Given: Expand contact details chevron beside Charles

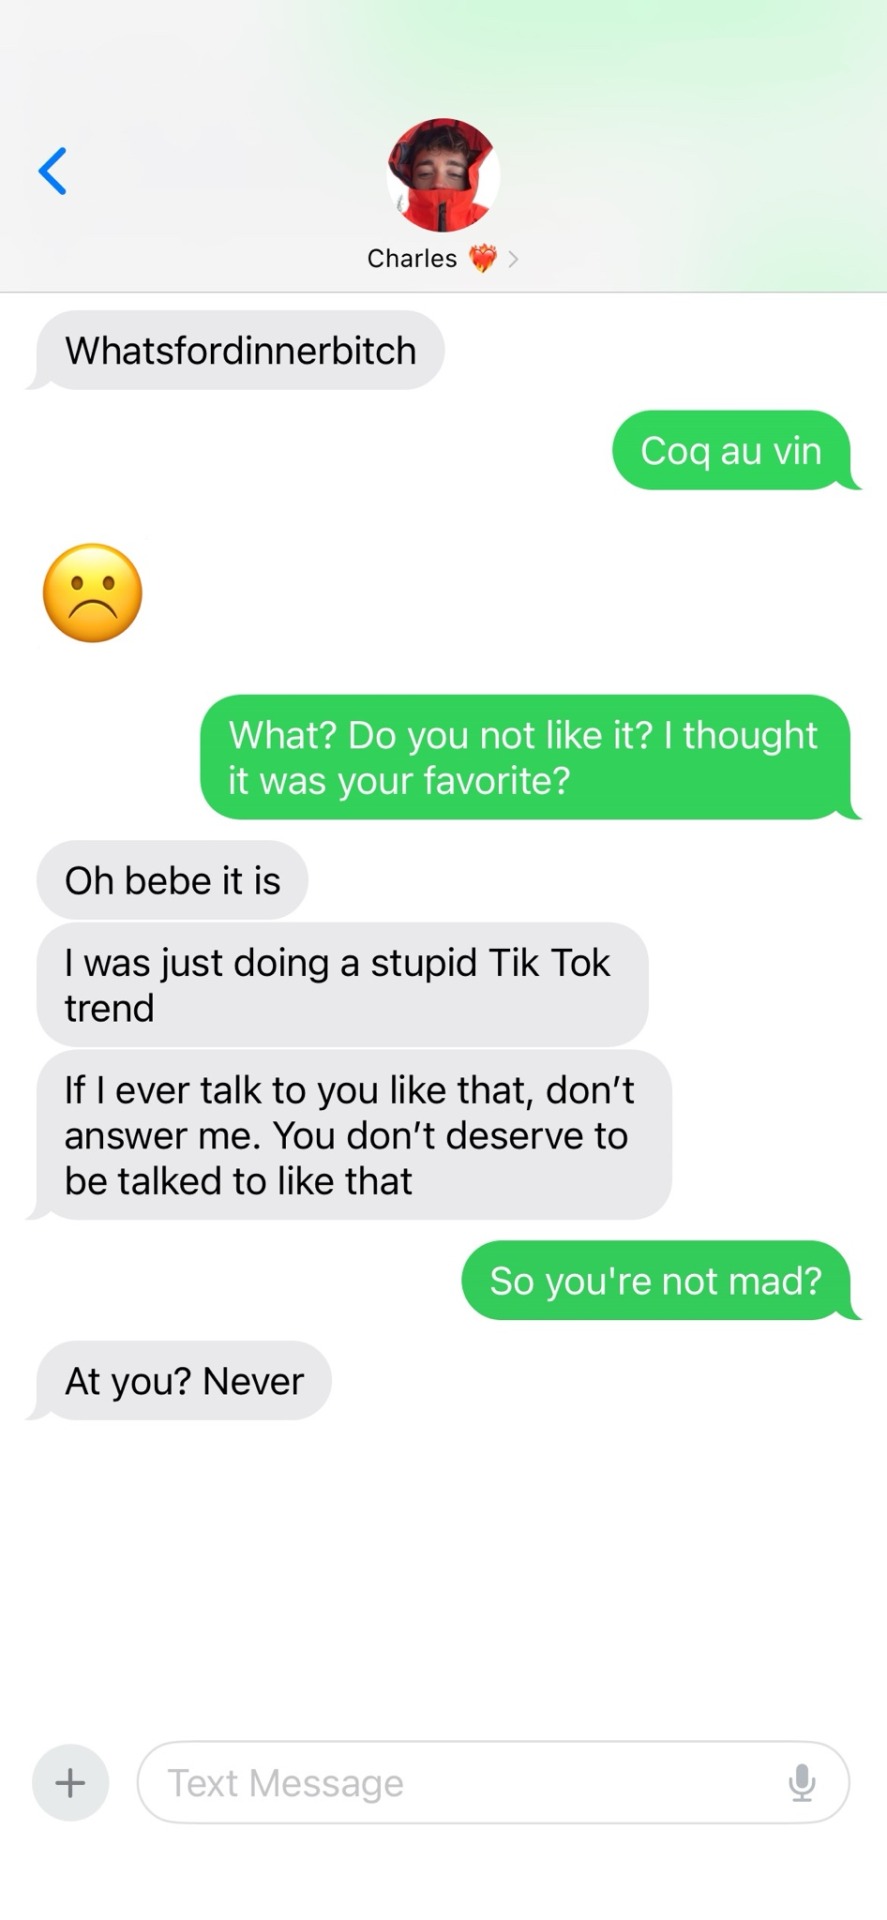Looking at the screenshot, I should point(513,259).
